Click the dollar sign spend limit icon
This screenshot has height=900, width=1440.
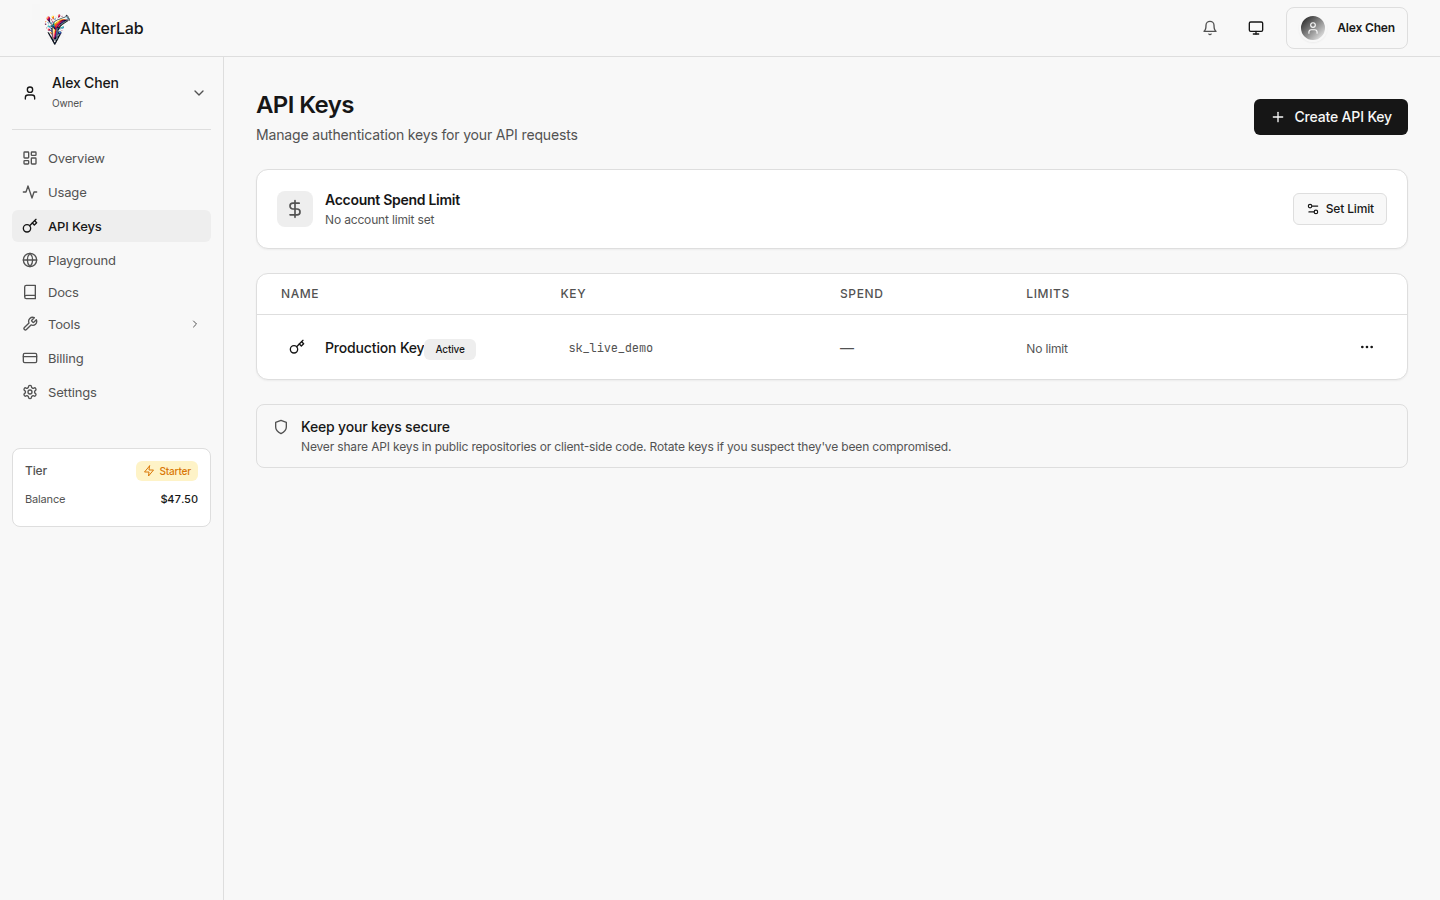(295, 209)
